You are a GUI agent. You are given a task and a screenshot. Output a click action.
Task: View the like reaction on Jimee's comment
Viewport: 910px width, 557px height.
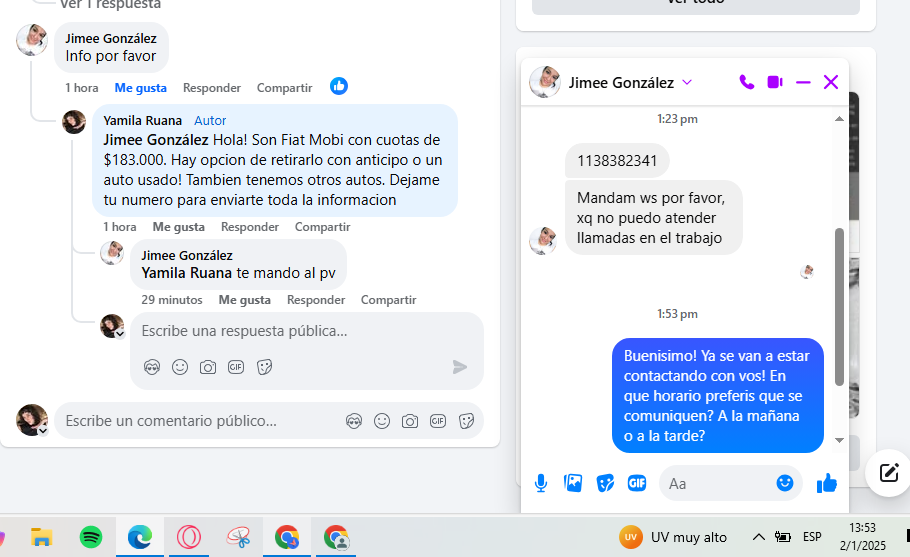click(x=339, y=86)
